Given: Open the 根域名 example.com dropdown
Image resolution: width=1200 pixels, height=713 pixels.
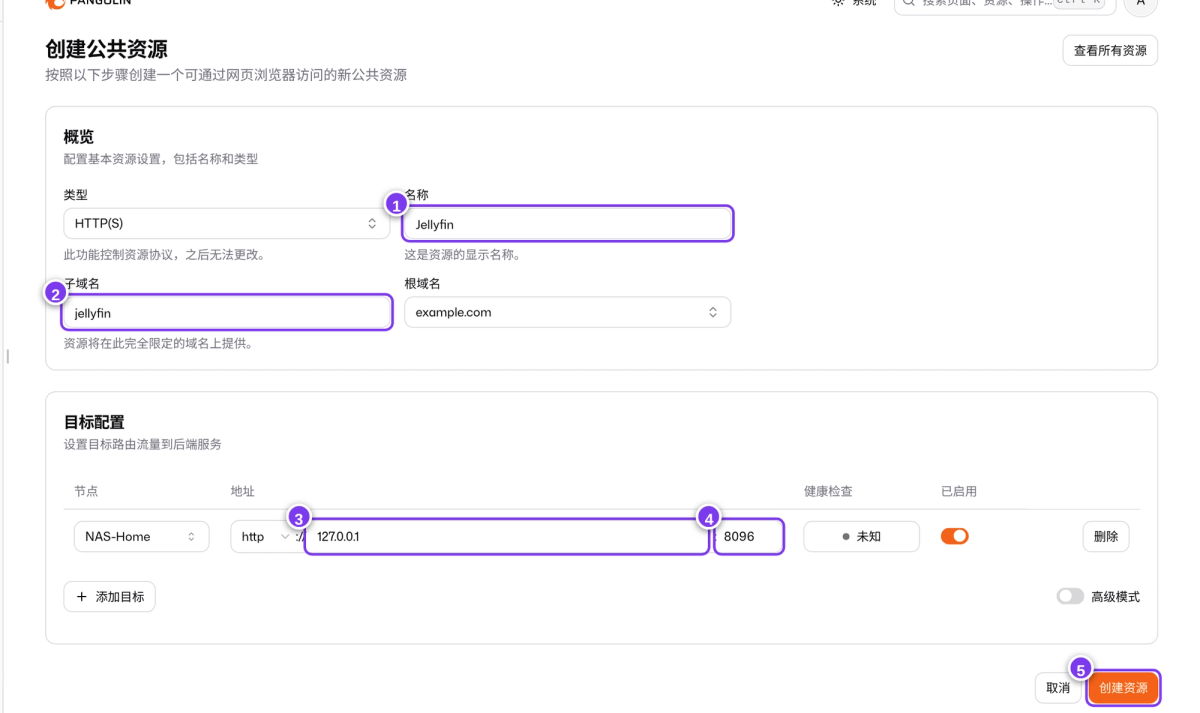Looking at the screenshot, I should tap(567, 312).
